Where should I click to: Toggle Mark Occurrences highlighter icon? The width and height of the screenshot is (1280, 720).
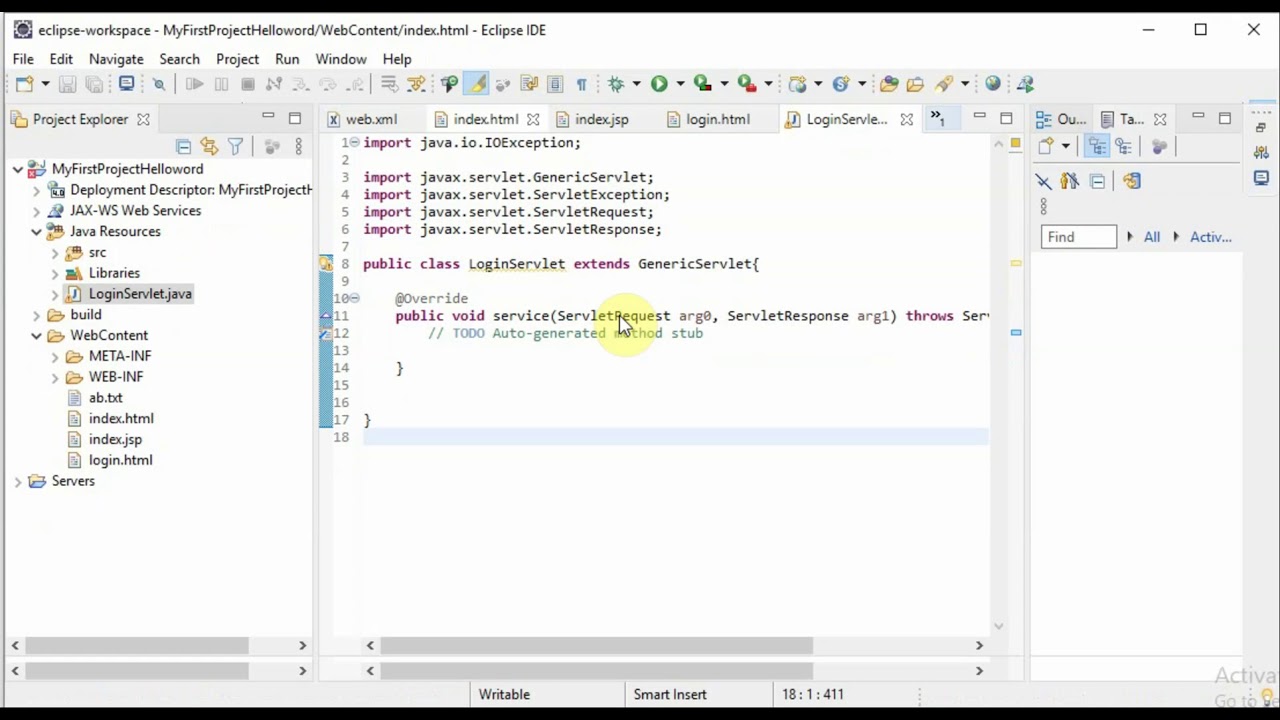477,84
